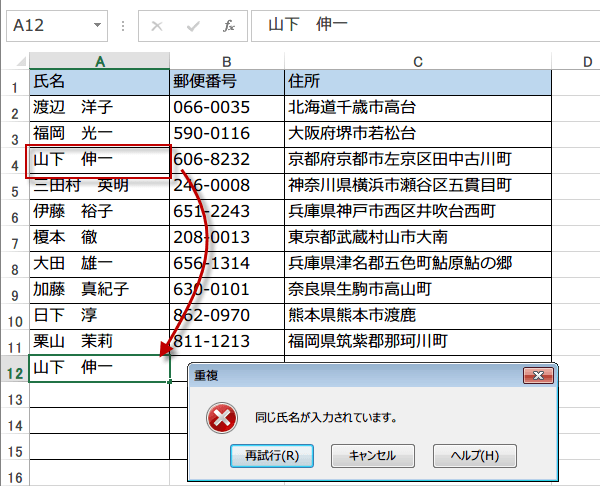The height and width of the screenshot is (486, 600).
Task: Click address 兵庫県津名郡五色町鮎原鮎の郷
Action: tap(418, 264)
